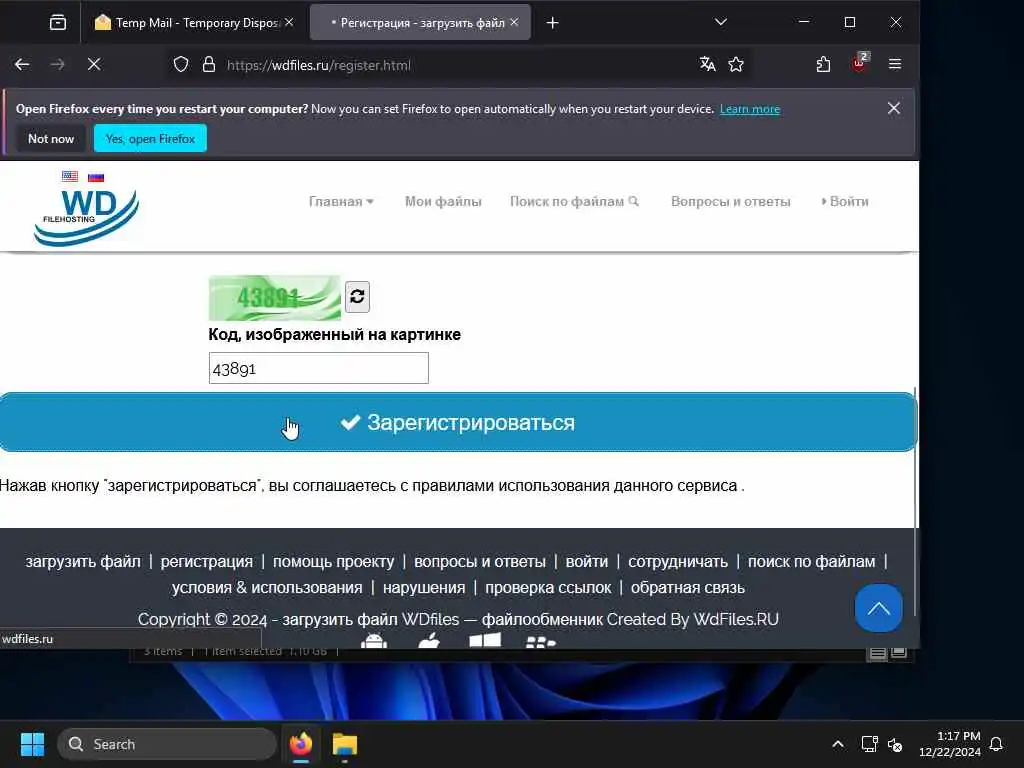Open the clock showing 1:17 PM

pos(950,744)
